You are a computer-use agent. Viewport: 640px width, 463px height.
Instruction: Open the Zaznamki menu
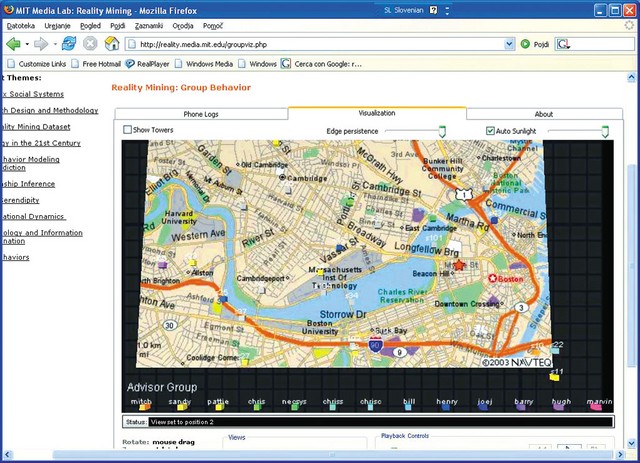tap(149, 26)
